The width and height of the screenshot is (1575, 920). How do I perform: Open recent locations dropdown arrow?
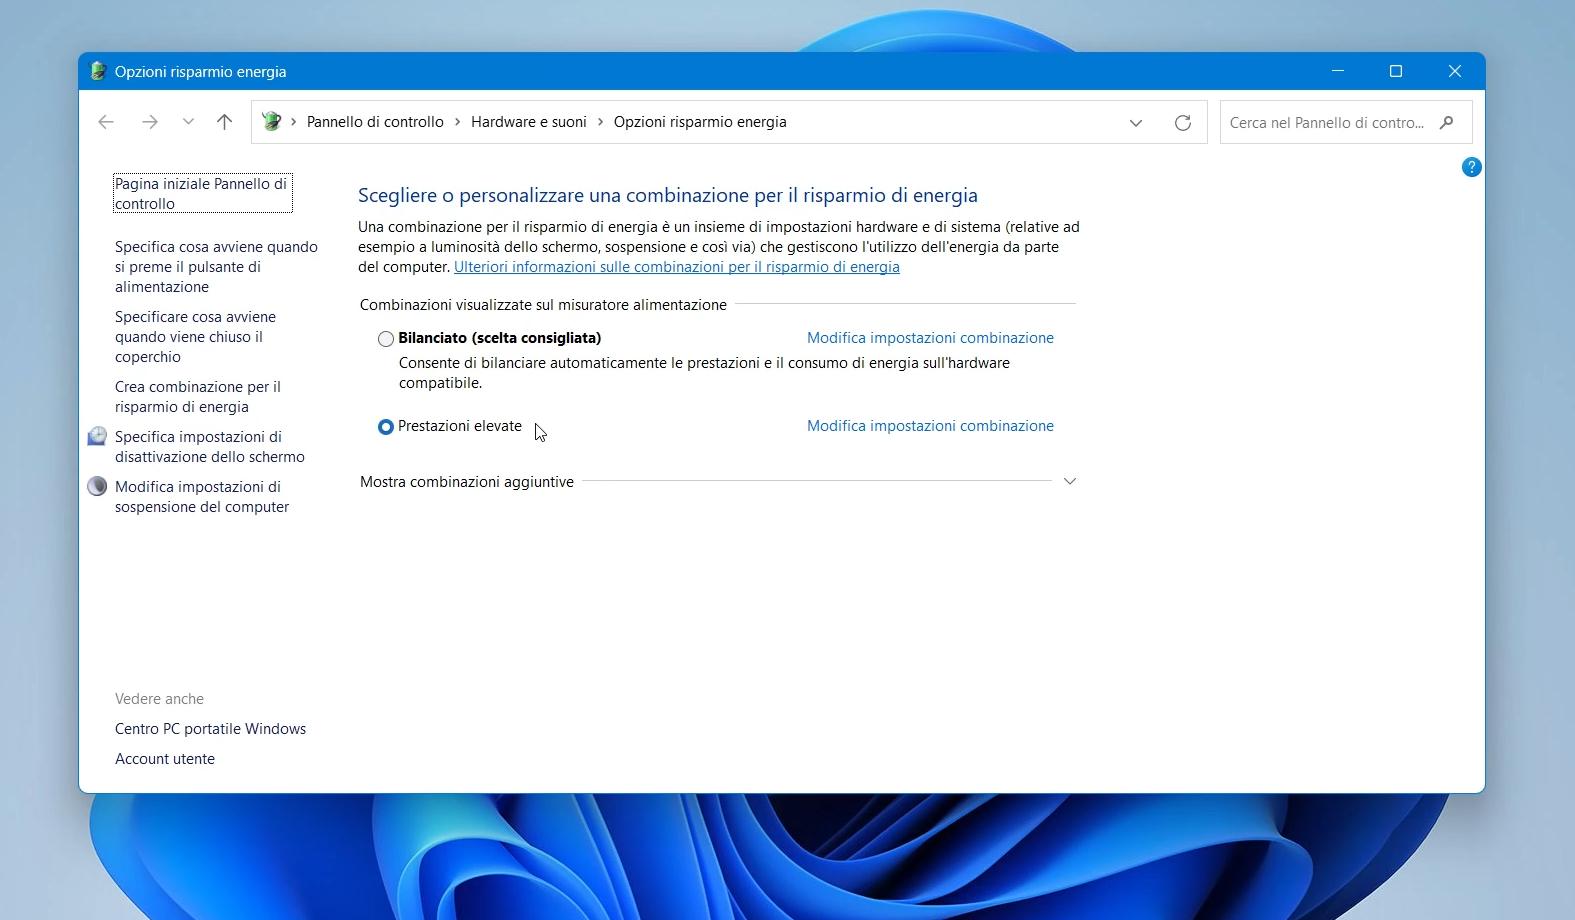click(188, 122)
